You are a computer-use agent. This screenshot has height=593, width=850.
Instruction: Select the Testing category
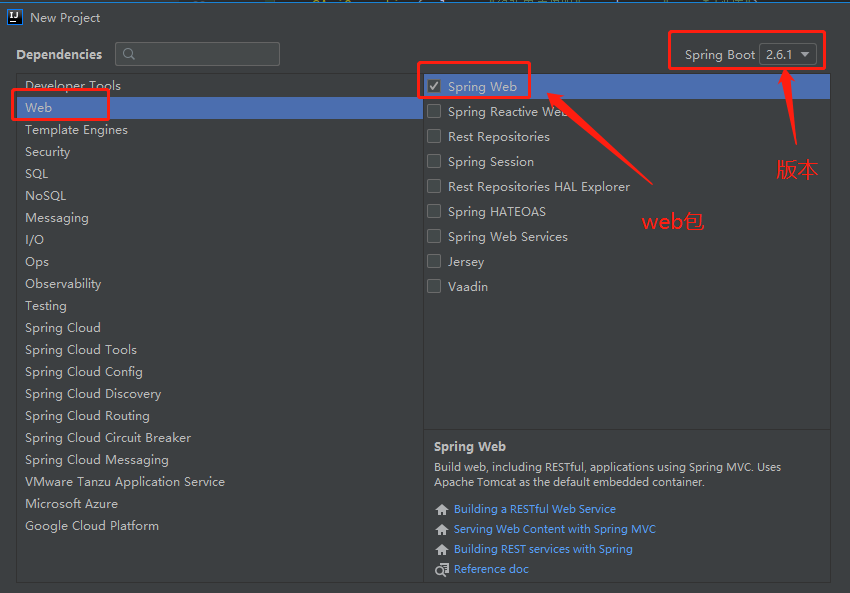click(x=220, y=306)
